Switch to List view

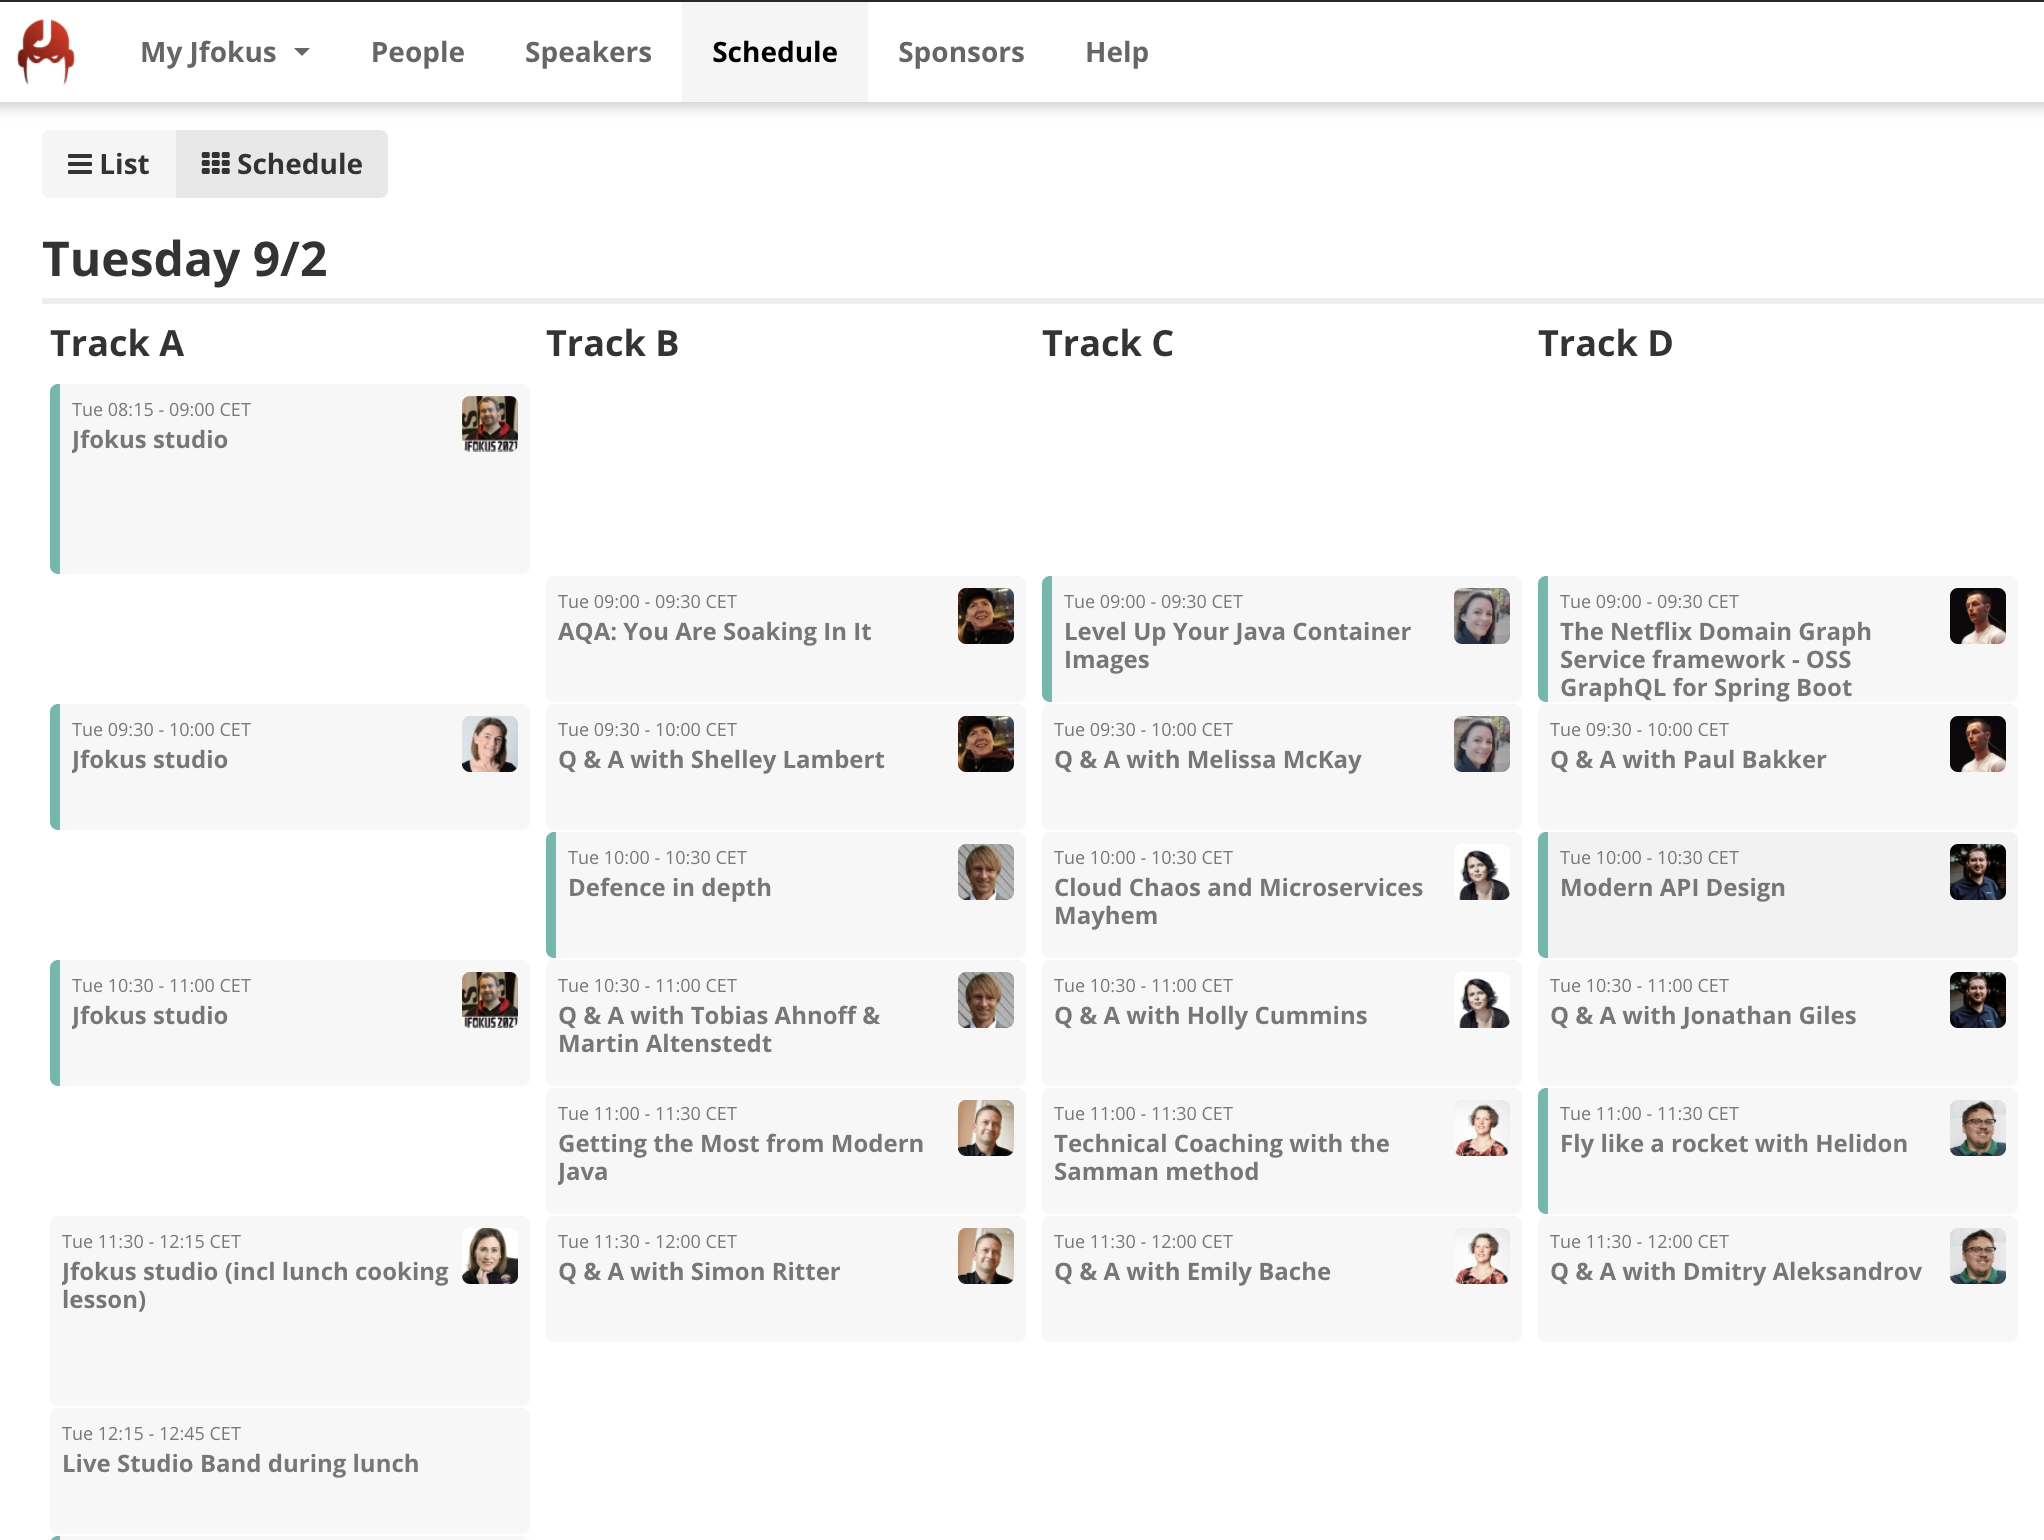(109, 164)
